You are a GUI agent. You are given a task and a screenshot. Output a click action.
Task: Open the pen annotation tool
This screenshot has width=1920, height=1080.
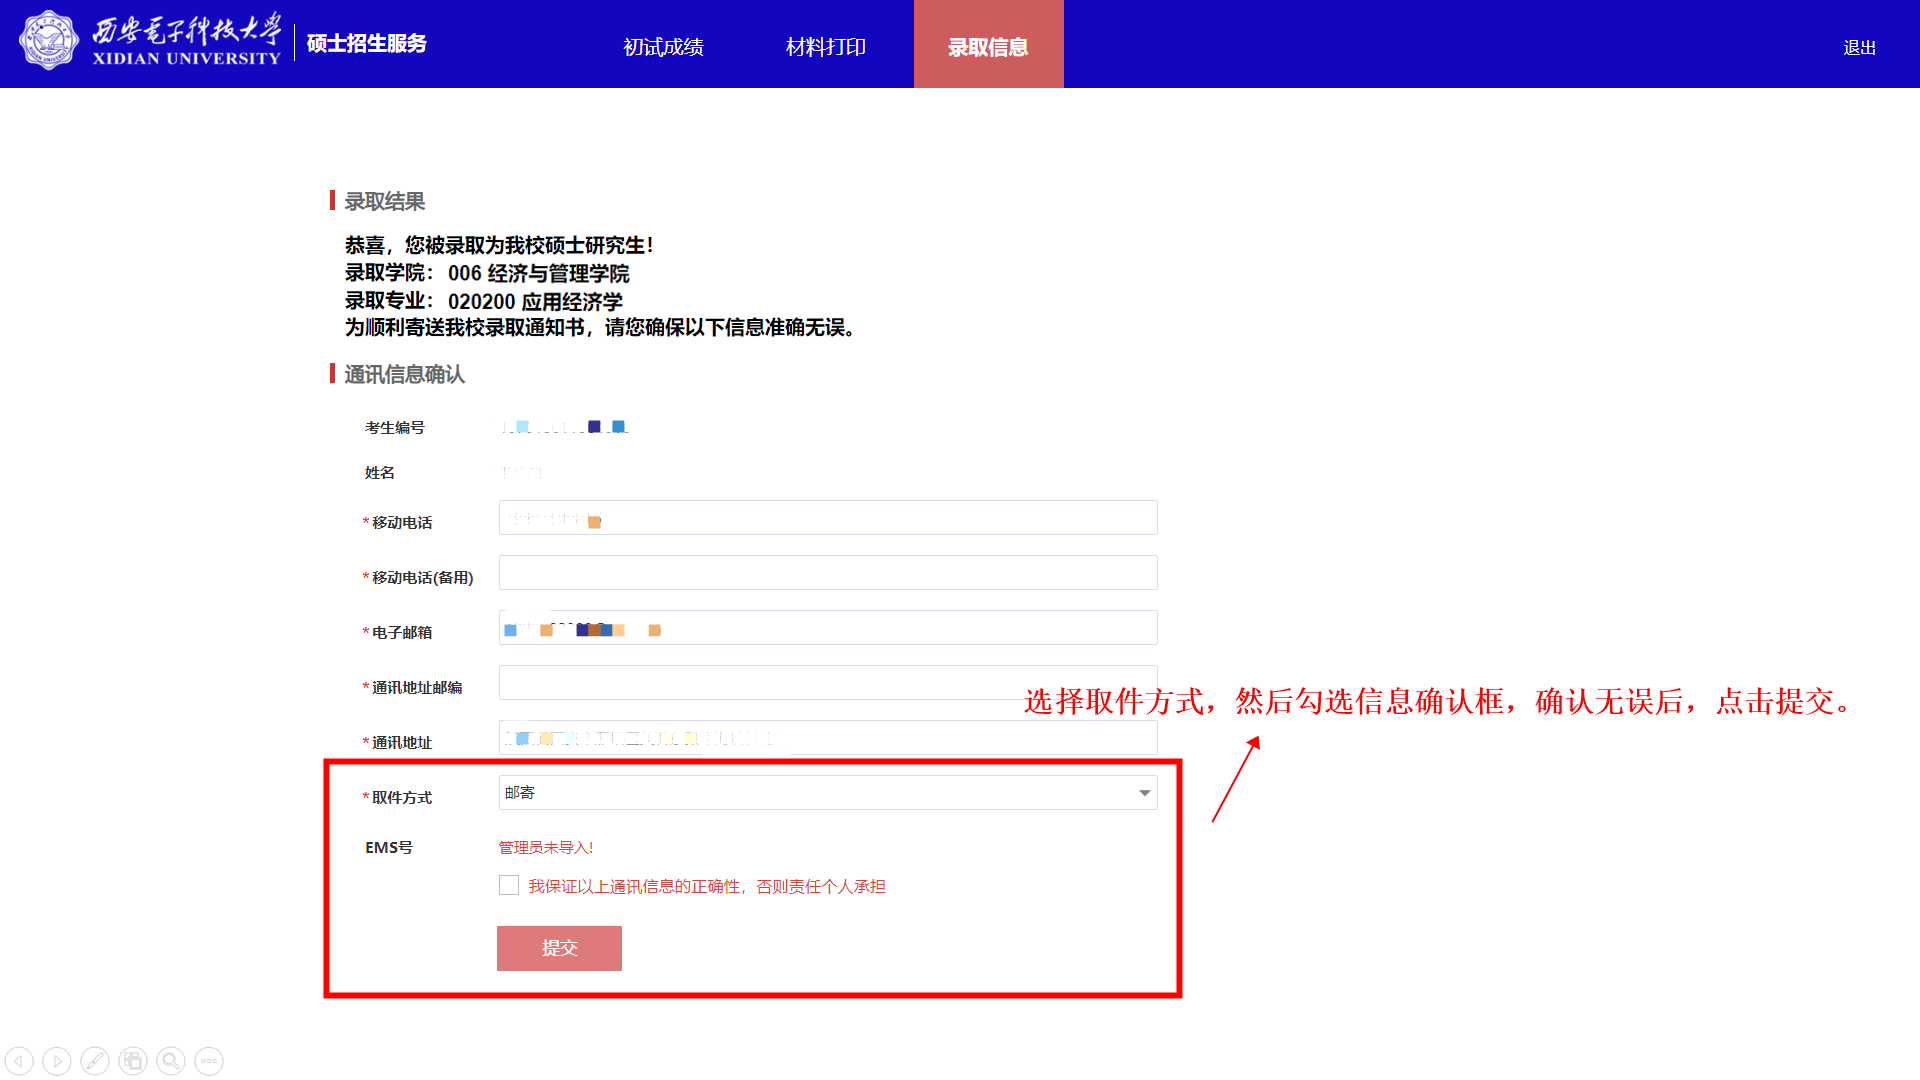(95, 1061)
